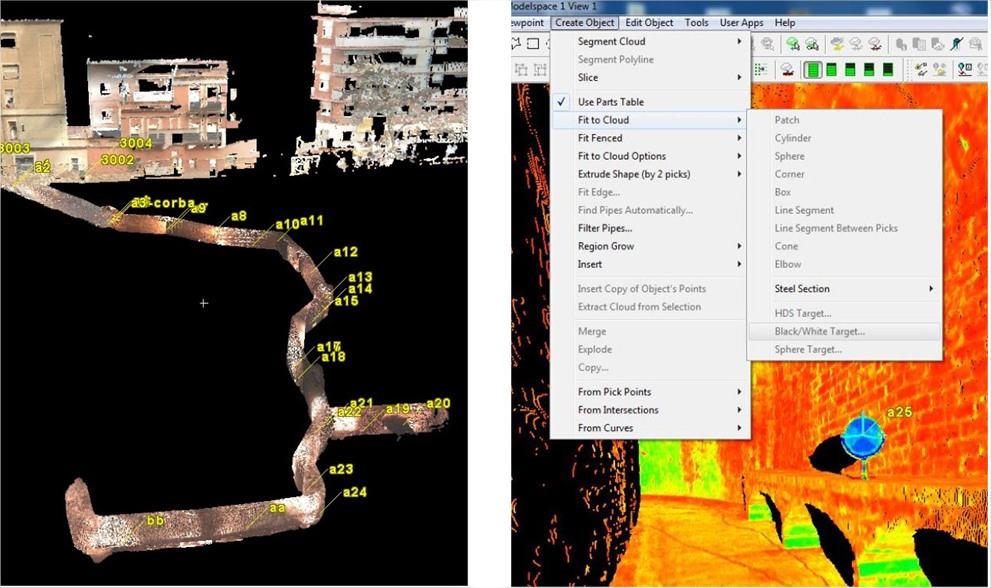Click the green cloud with cursor icon
The image size is (991, 588).
(x=793, y=44)
